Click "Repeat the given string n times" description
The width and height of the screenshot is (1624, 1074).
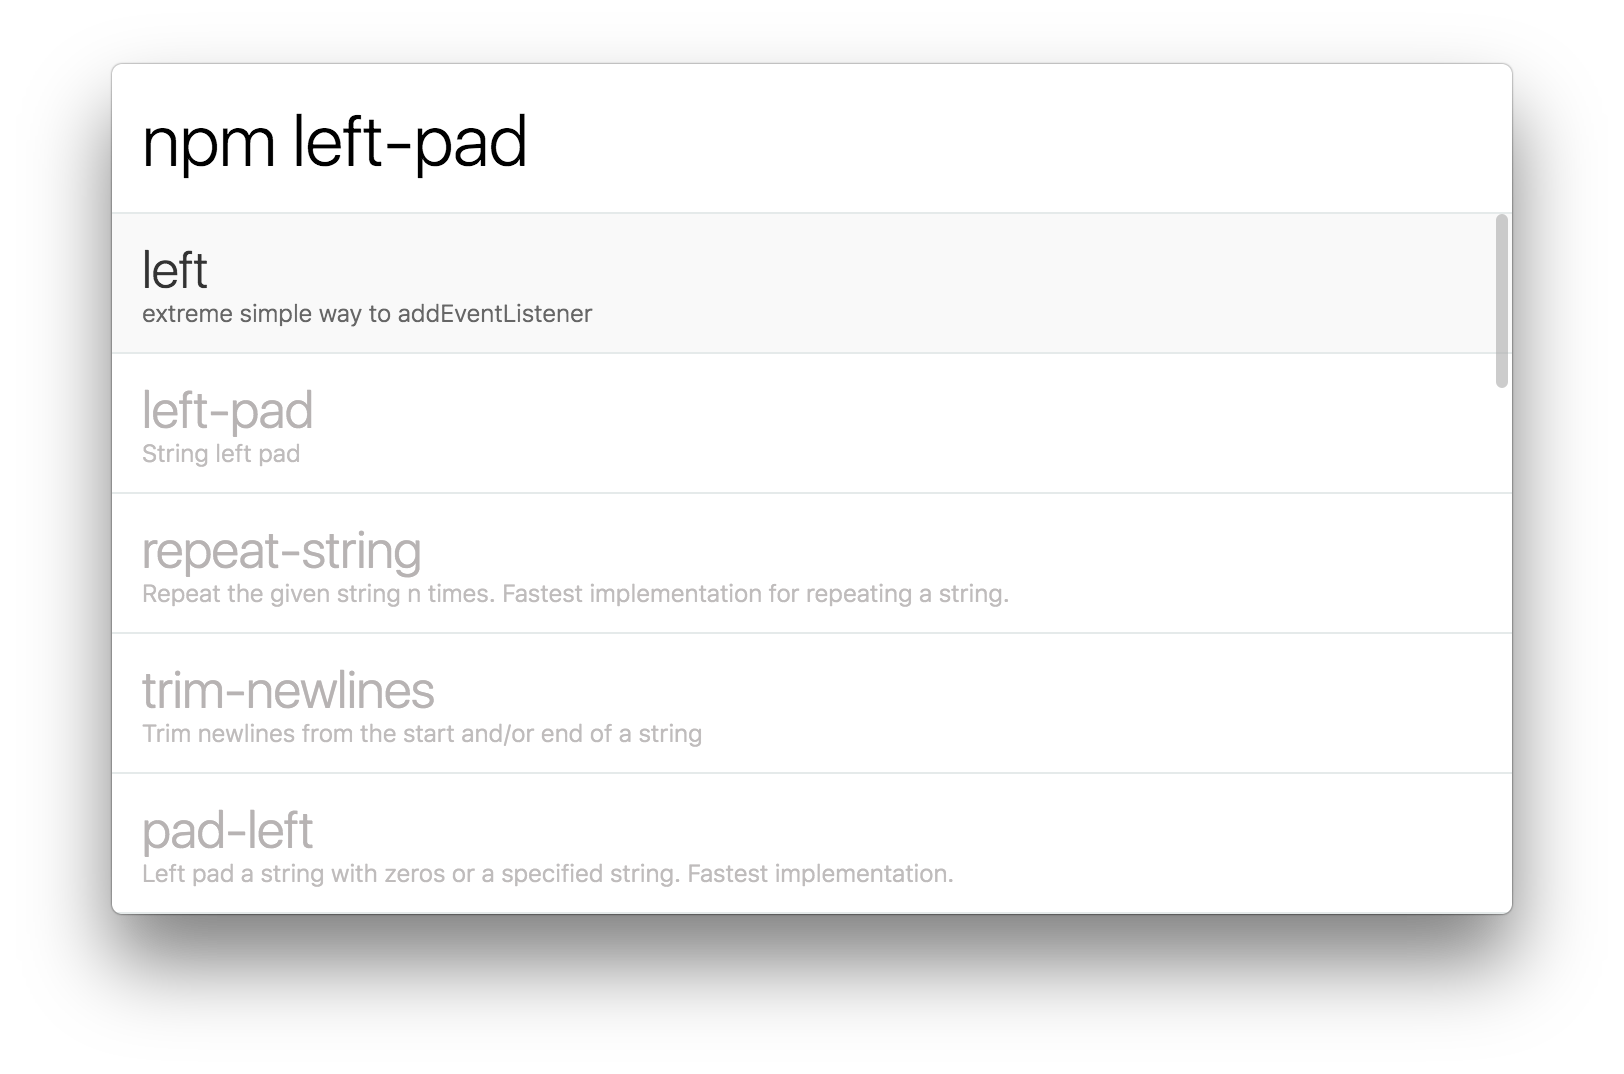[x=320, y=594]
